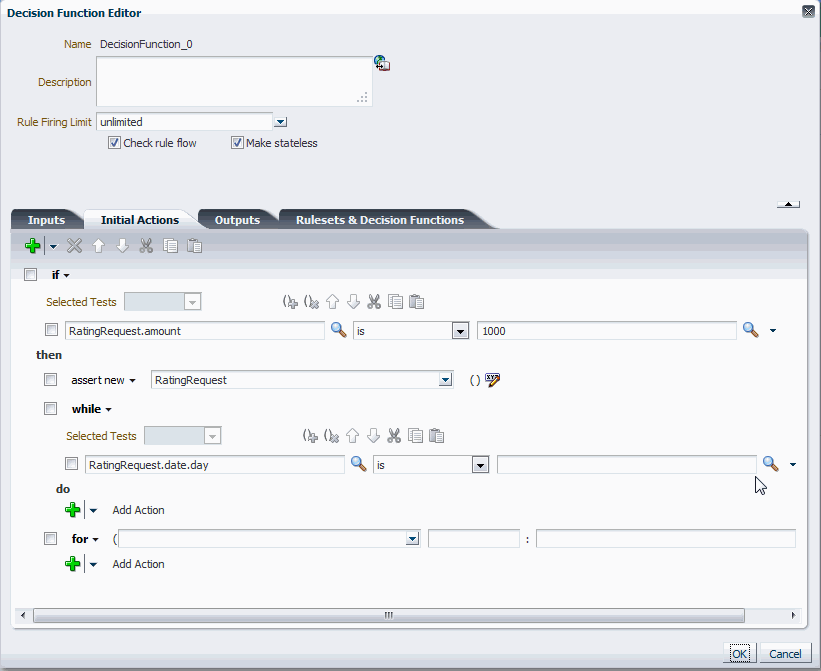
Task: Tick the checkbox for the RatingRequest.amount test
Action: coord(51,330)
